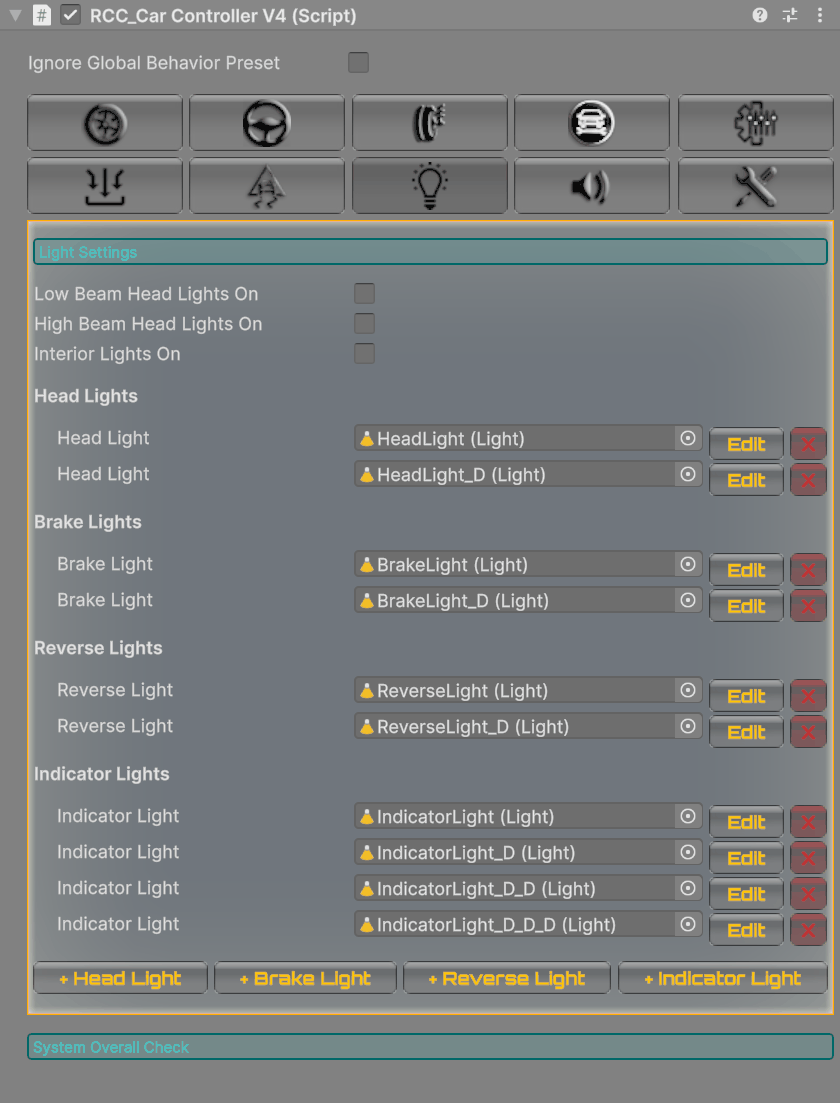840x1103 pixels.
Task: Click the Indicator Lights section heading
Action: pos(102,774)
